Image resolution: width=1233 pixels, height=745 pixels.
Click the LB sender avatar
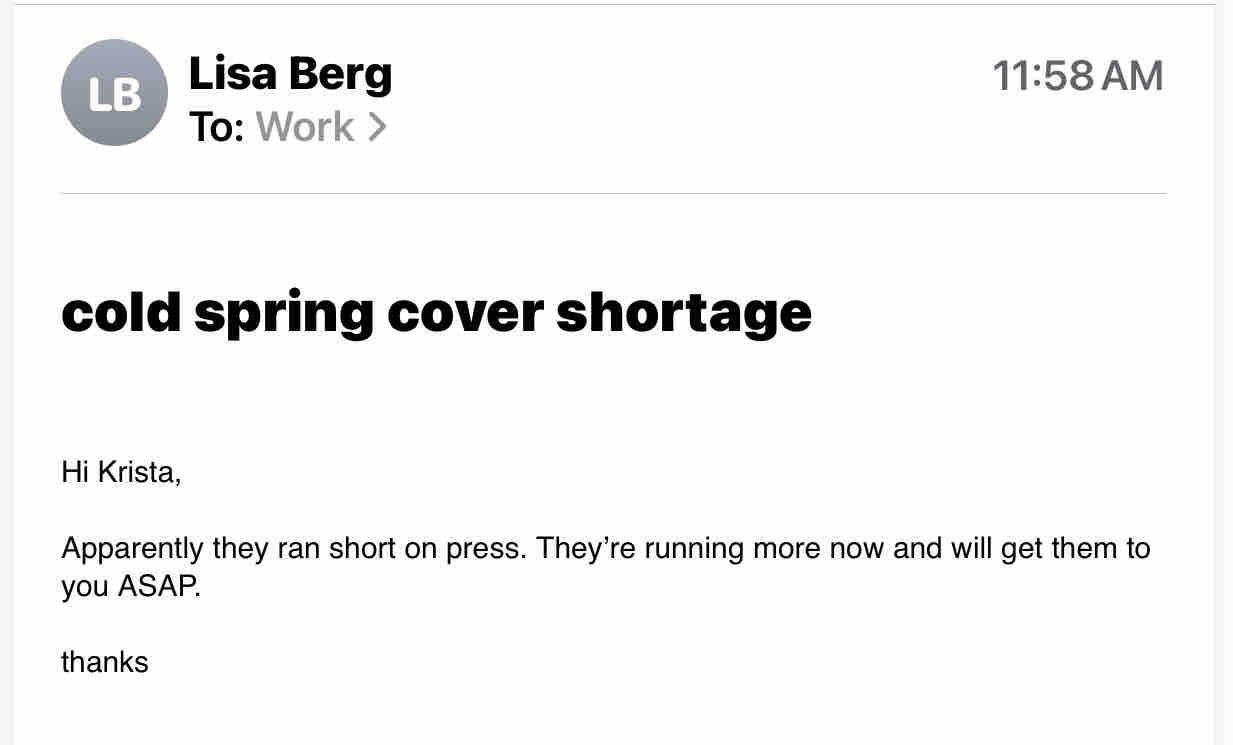(114, 93)
